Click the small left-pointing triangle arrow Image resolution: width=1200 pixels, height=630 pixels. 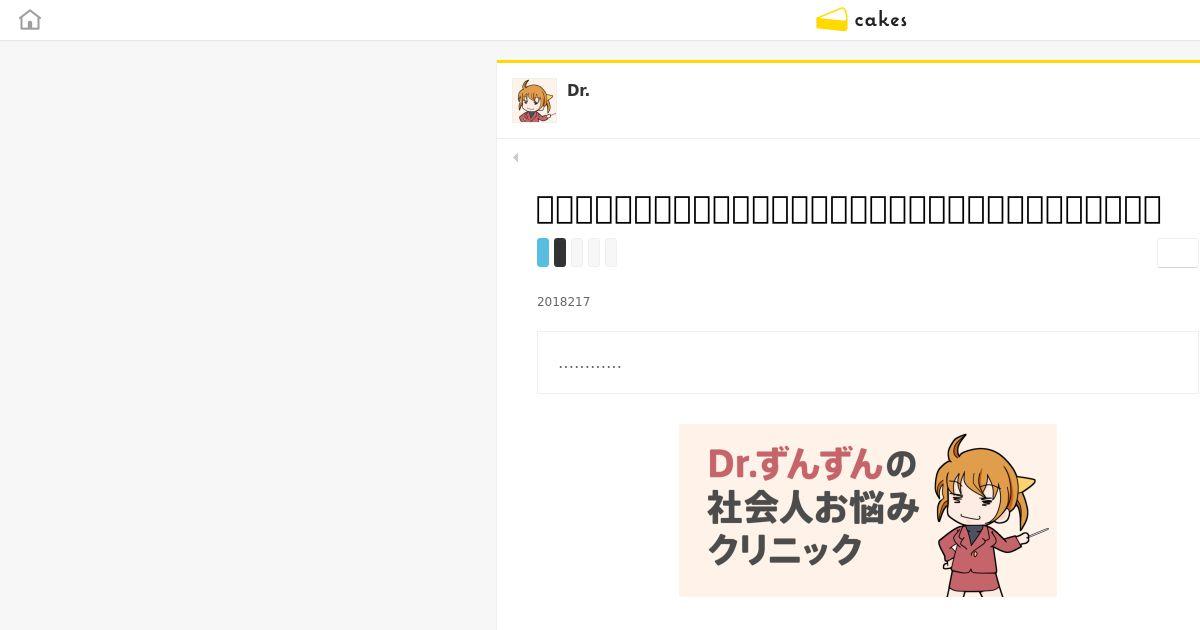point(515,157)
